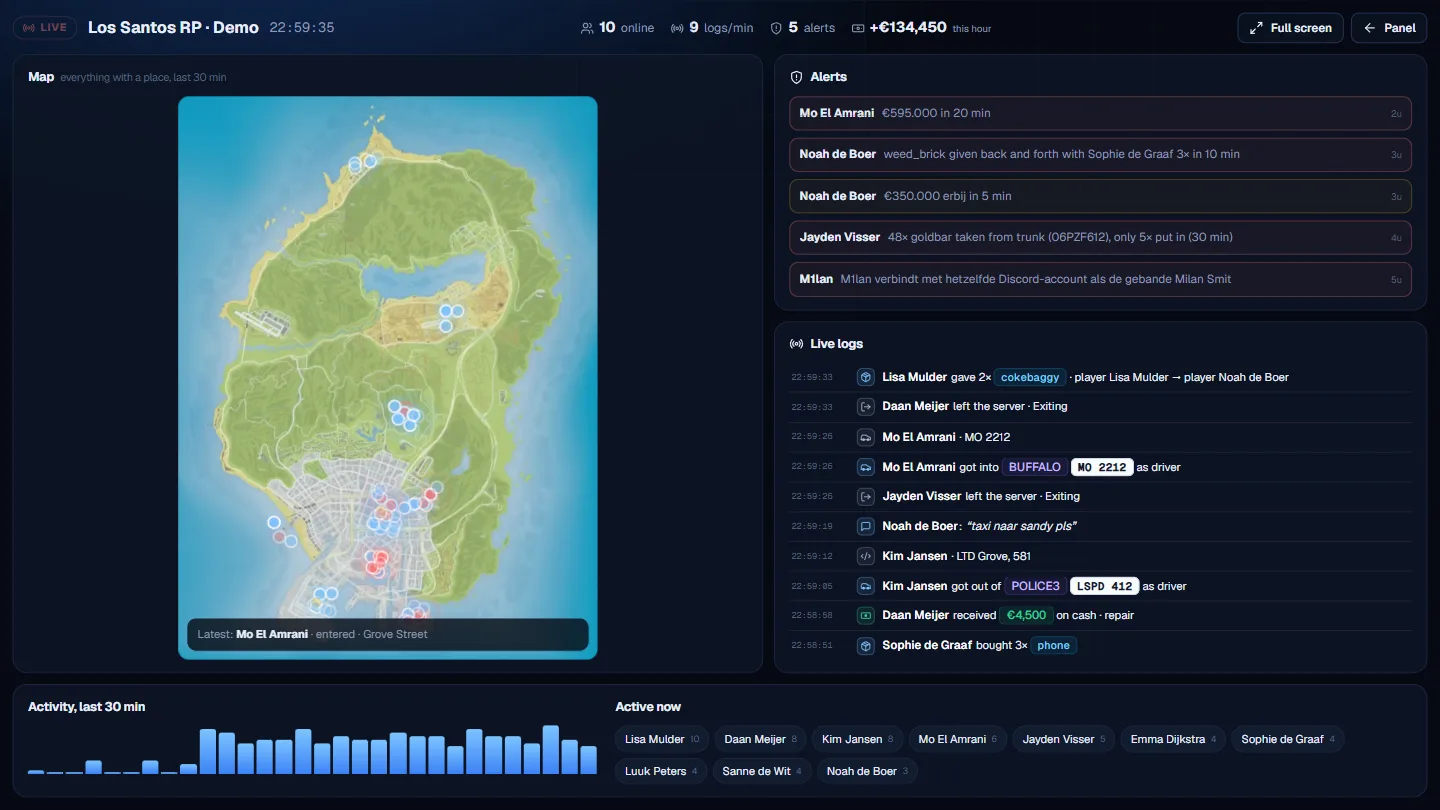Open Full screen mode

coord(1290,28)
